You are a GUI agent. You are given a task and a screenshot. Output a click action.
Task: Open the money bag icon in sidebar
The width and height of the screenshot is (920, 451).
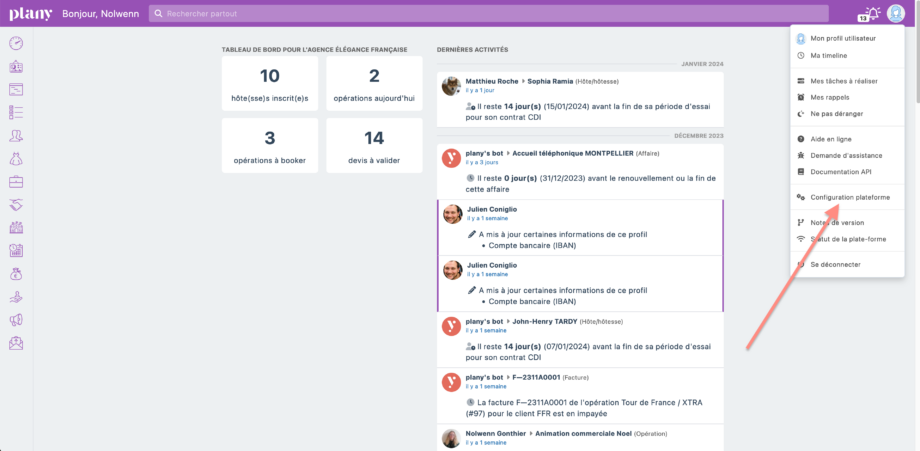coord(16,273)
